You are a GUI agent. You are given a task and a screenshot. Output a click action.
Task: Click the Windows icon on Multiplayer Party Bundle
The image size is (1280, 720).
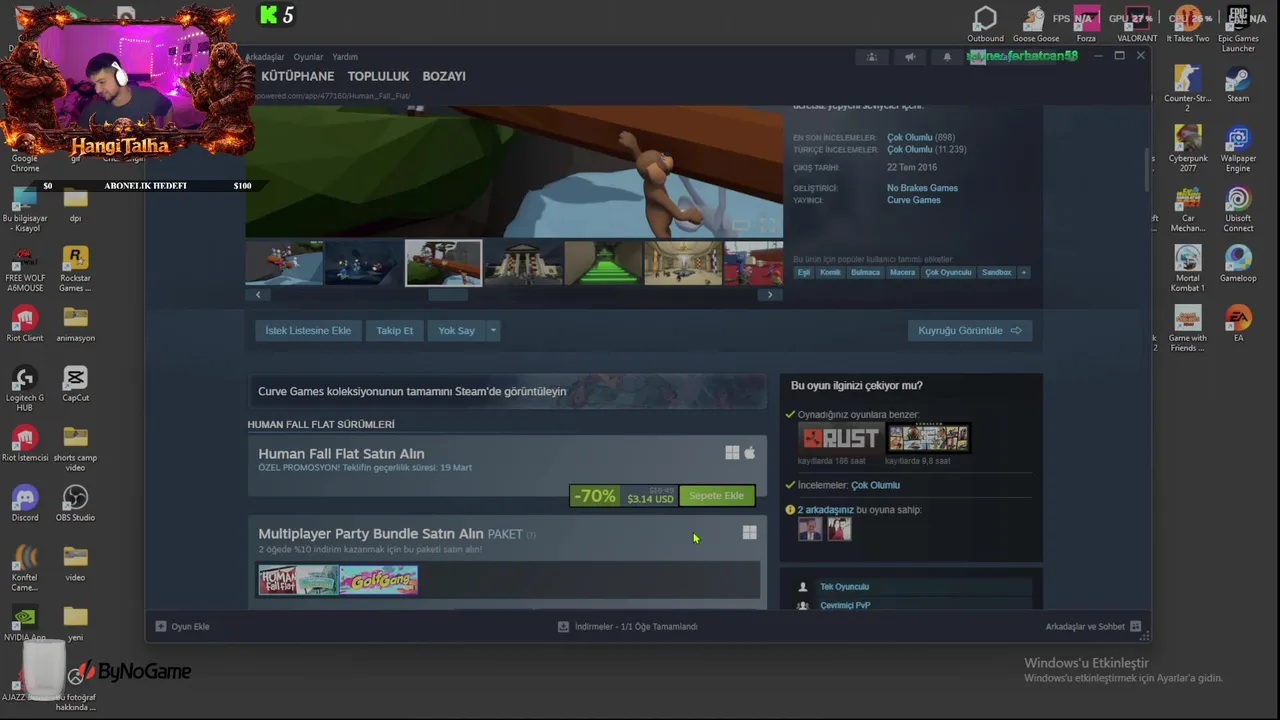click(749, 533)
